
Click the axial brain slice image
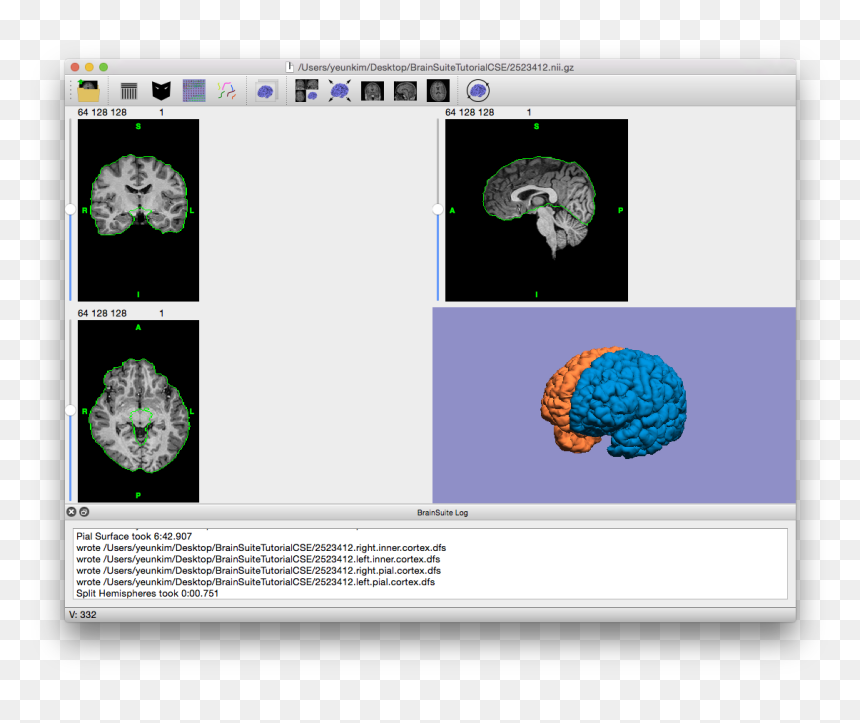tap(138, 411)
